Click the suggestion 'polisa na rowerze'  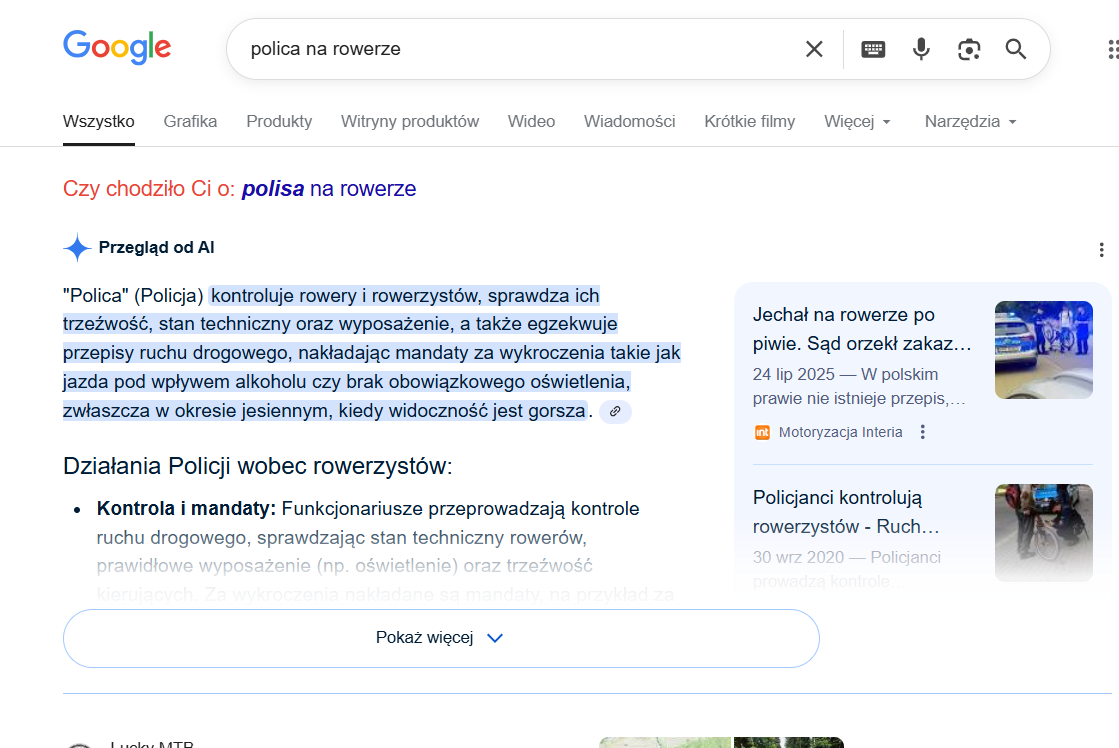click(x=328, y=188)
